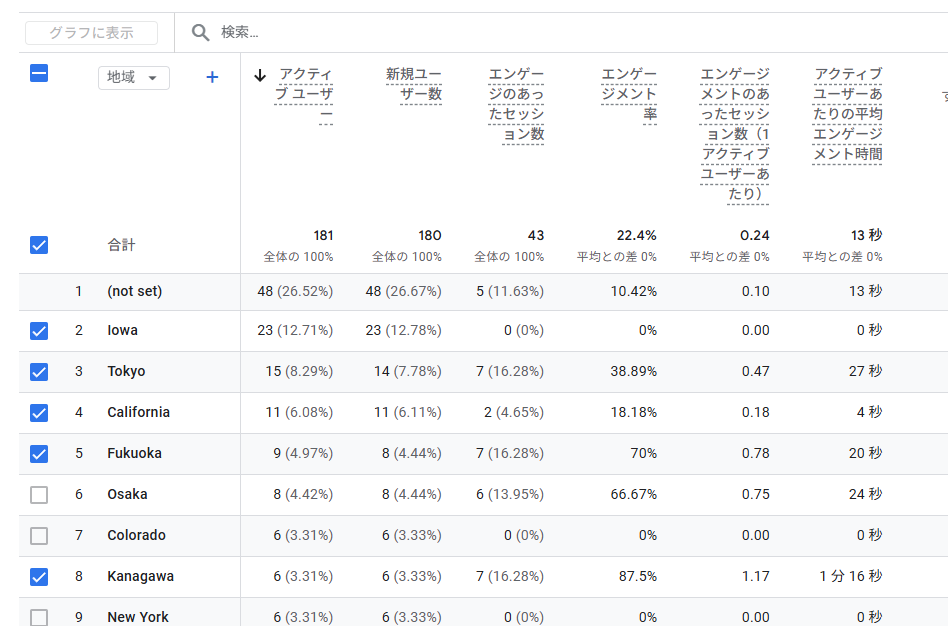Enable the Colorado row checkbox

38,535
